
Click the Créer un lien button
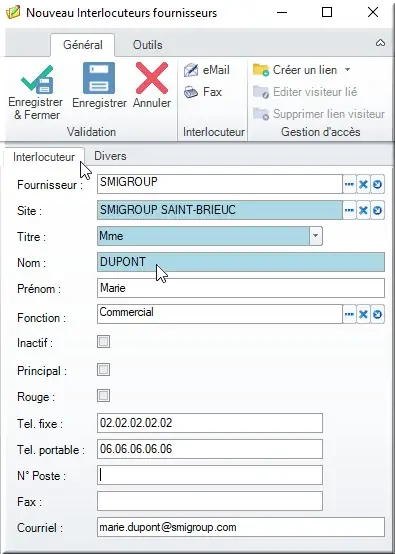(x=295, y=70)
